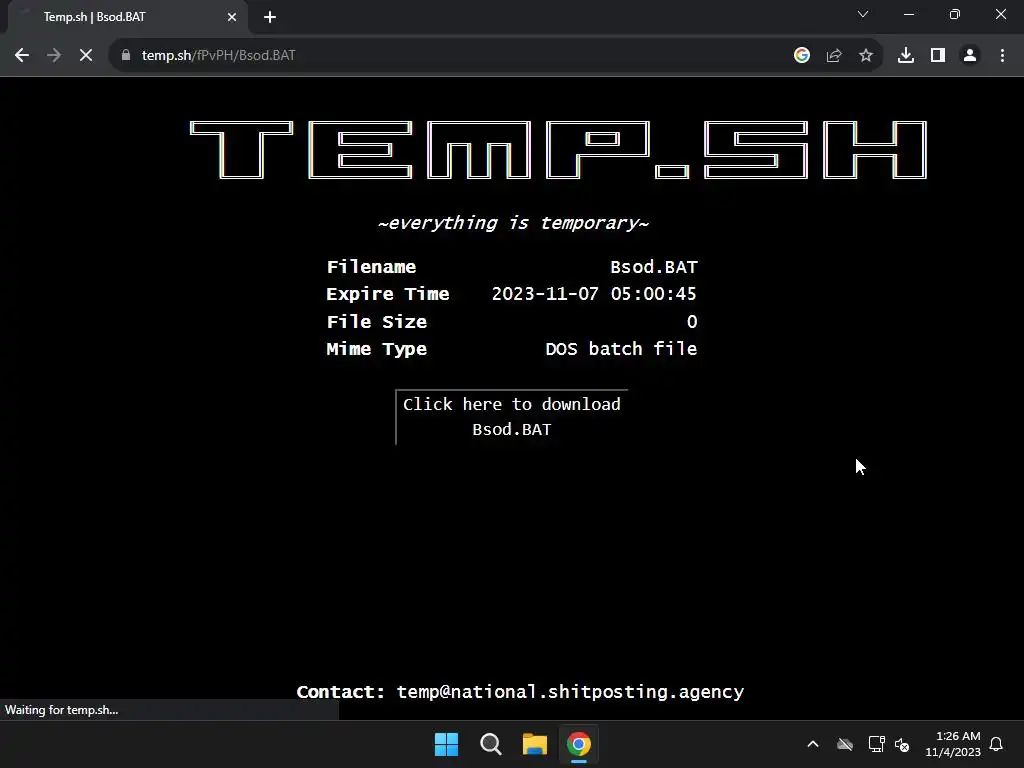Open the Chrome profile icon
1024x768 pixels.
(970, 56)
